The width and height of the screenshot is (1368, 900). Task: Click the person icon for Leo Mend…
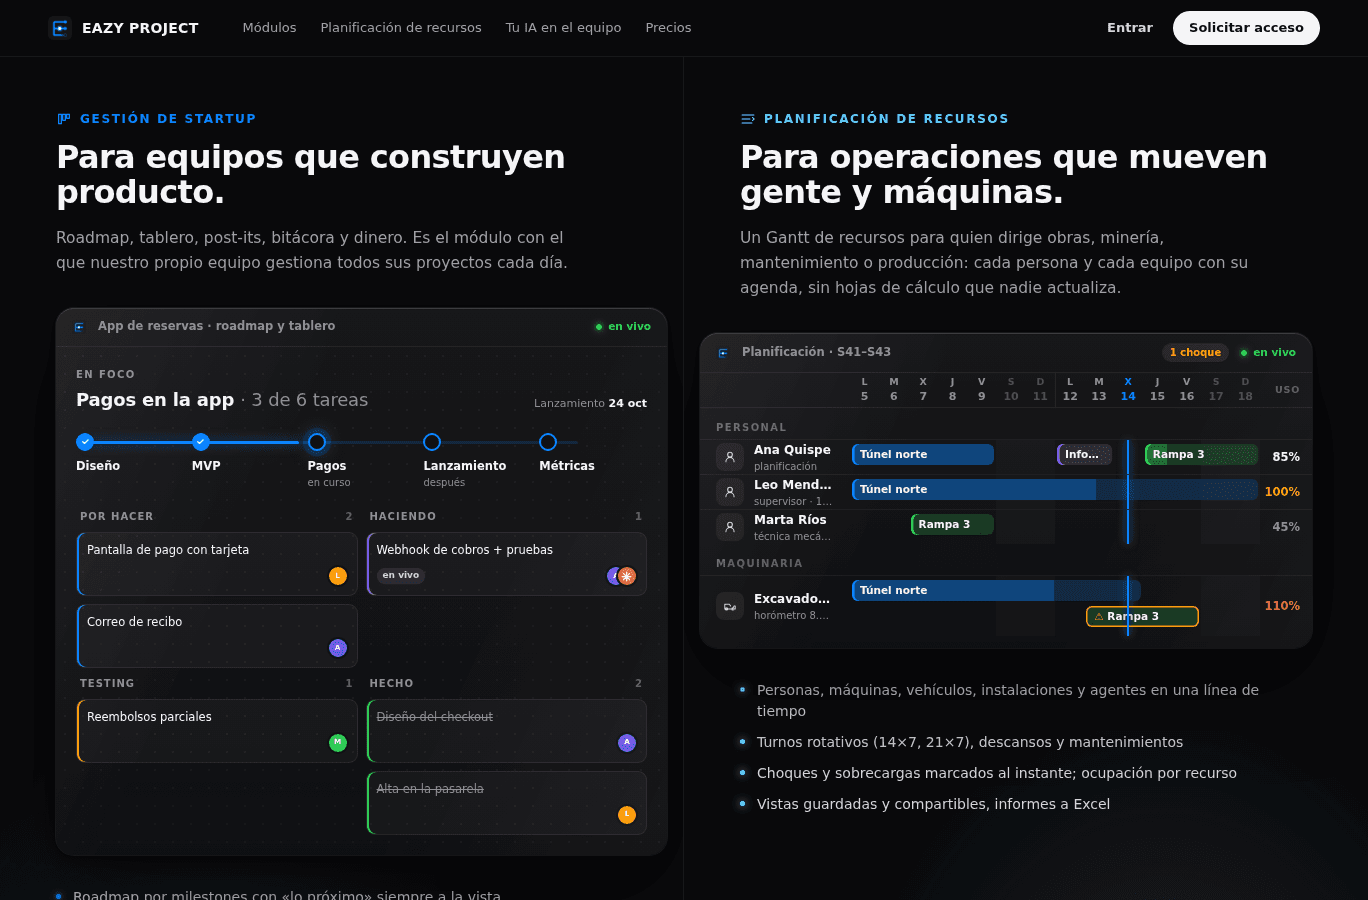click(x=730, y=492)
